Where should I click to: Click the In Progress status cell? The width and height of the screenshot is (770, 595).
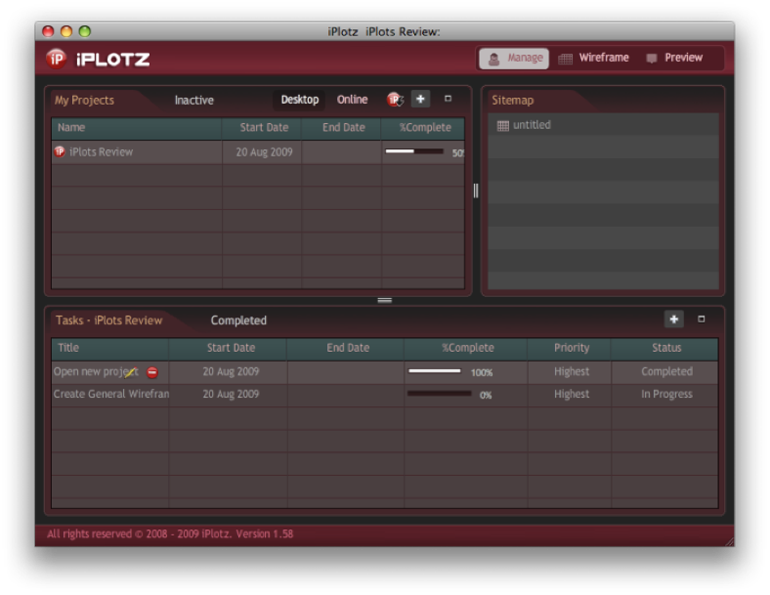[666, 394]
